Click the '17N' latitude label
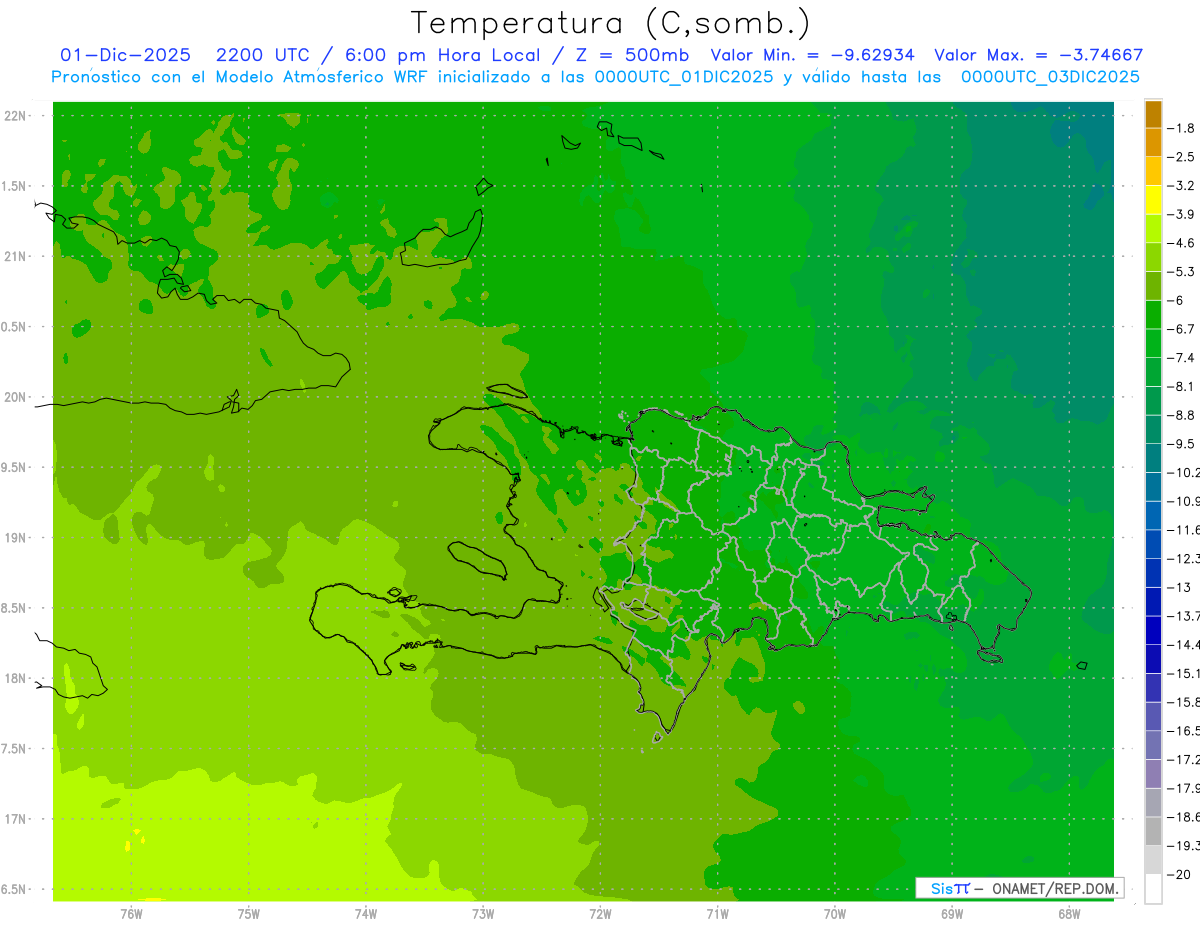Viewport: 1200px width, 927px height. point(15,820)
